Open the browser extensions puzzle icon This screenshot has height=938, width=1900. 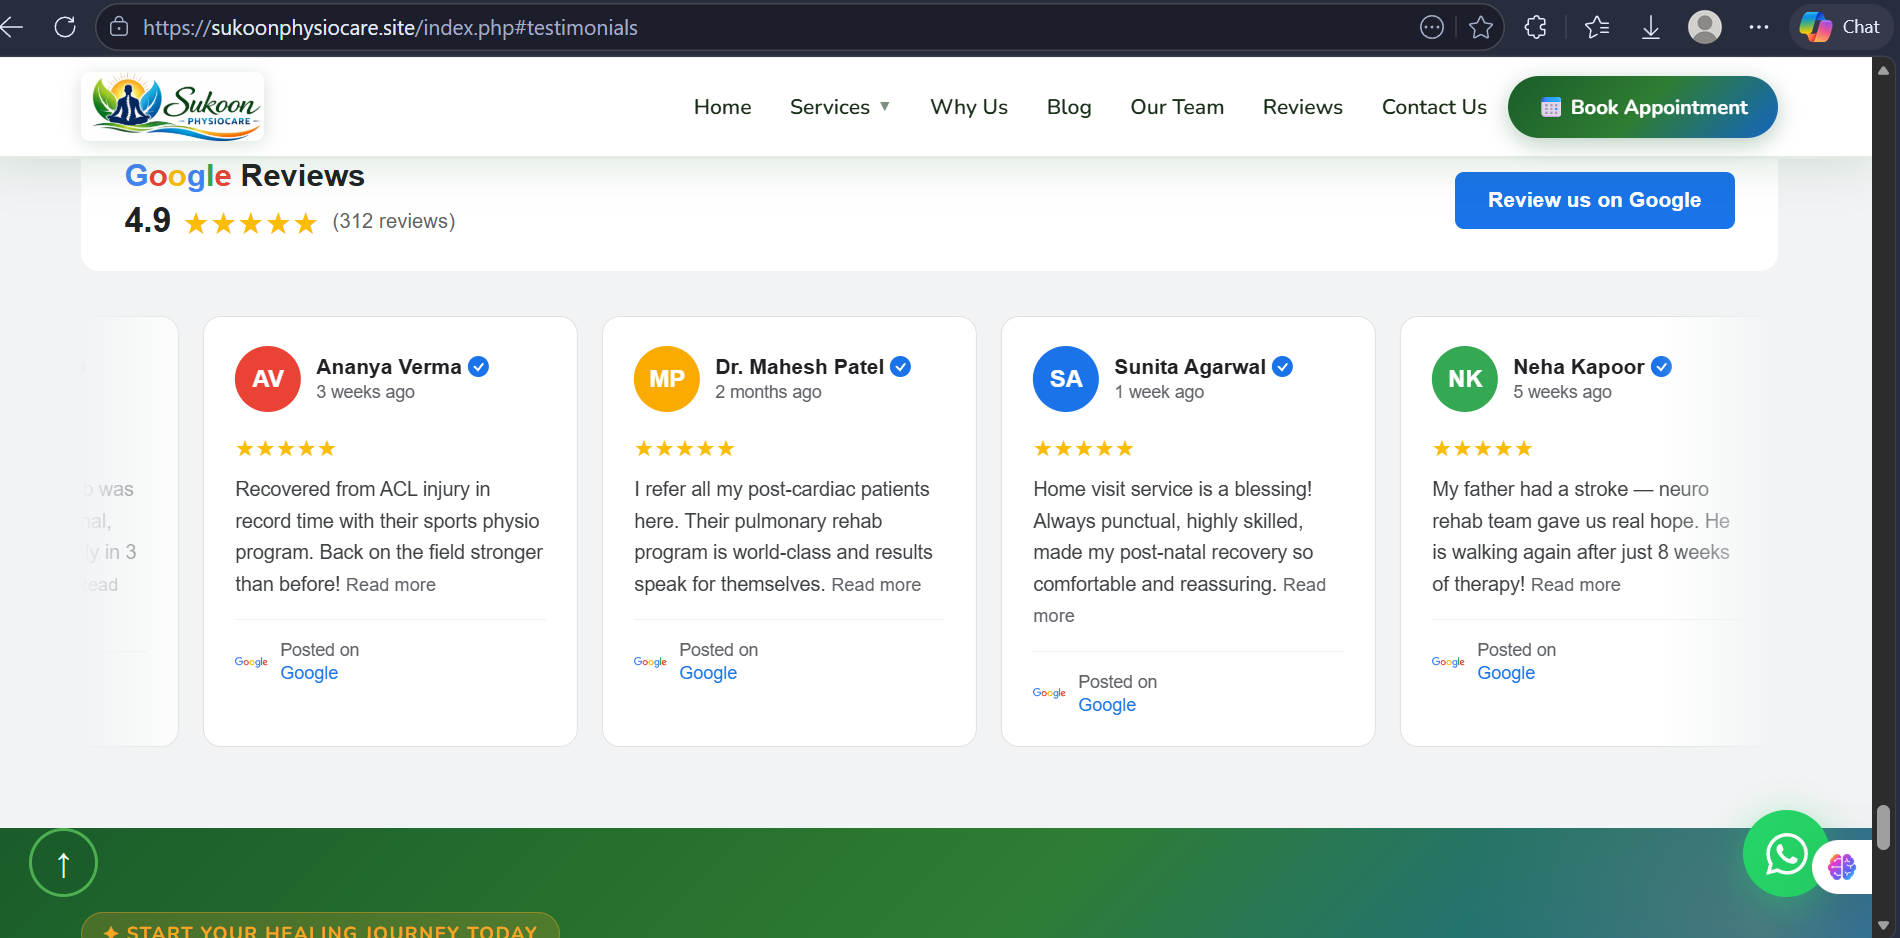pos(1535,28)
